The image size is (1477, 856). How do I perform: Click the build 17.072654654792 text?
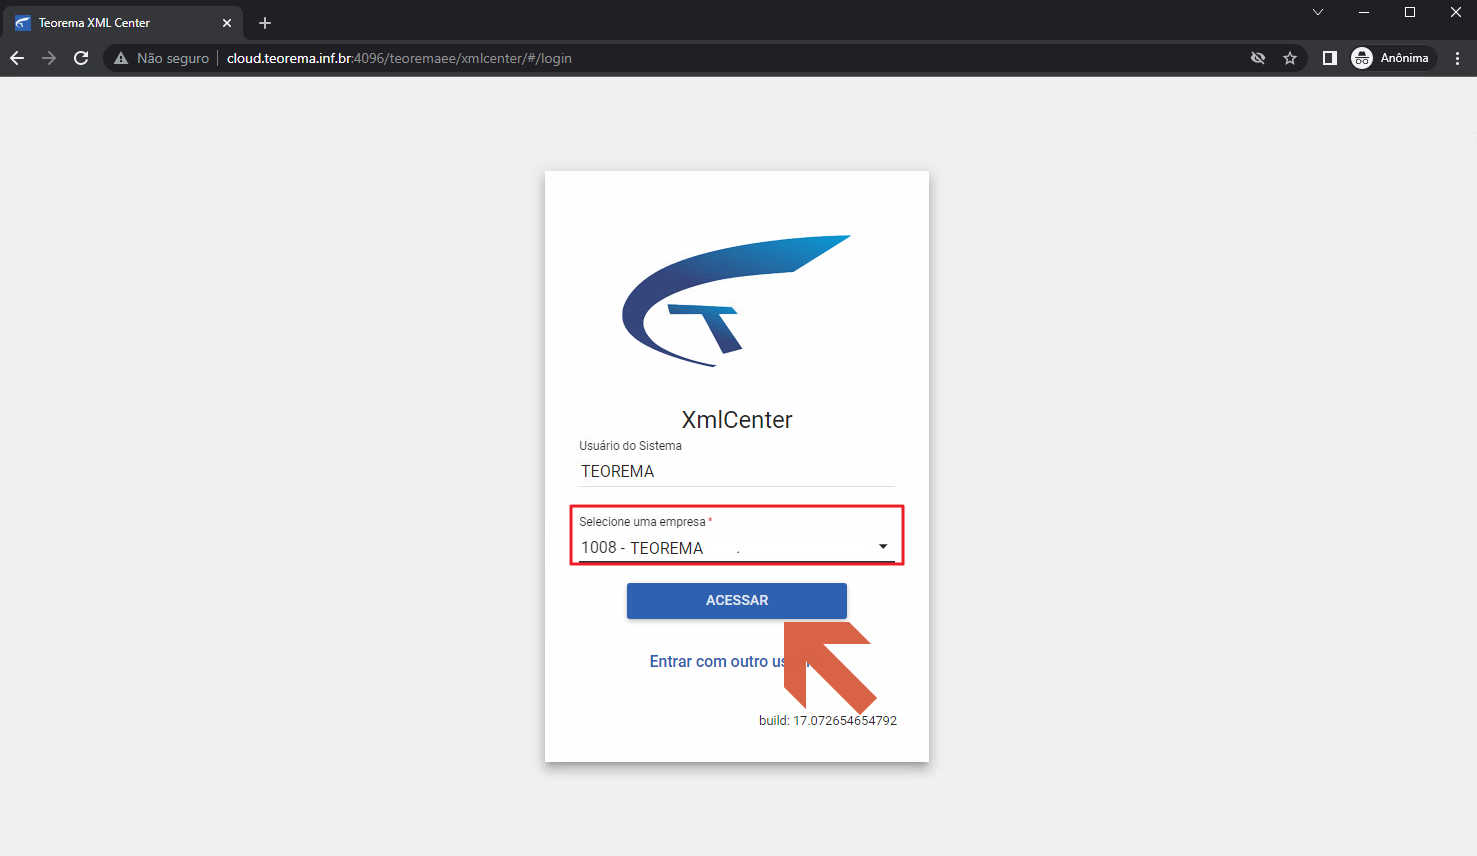828,720
